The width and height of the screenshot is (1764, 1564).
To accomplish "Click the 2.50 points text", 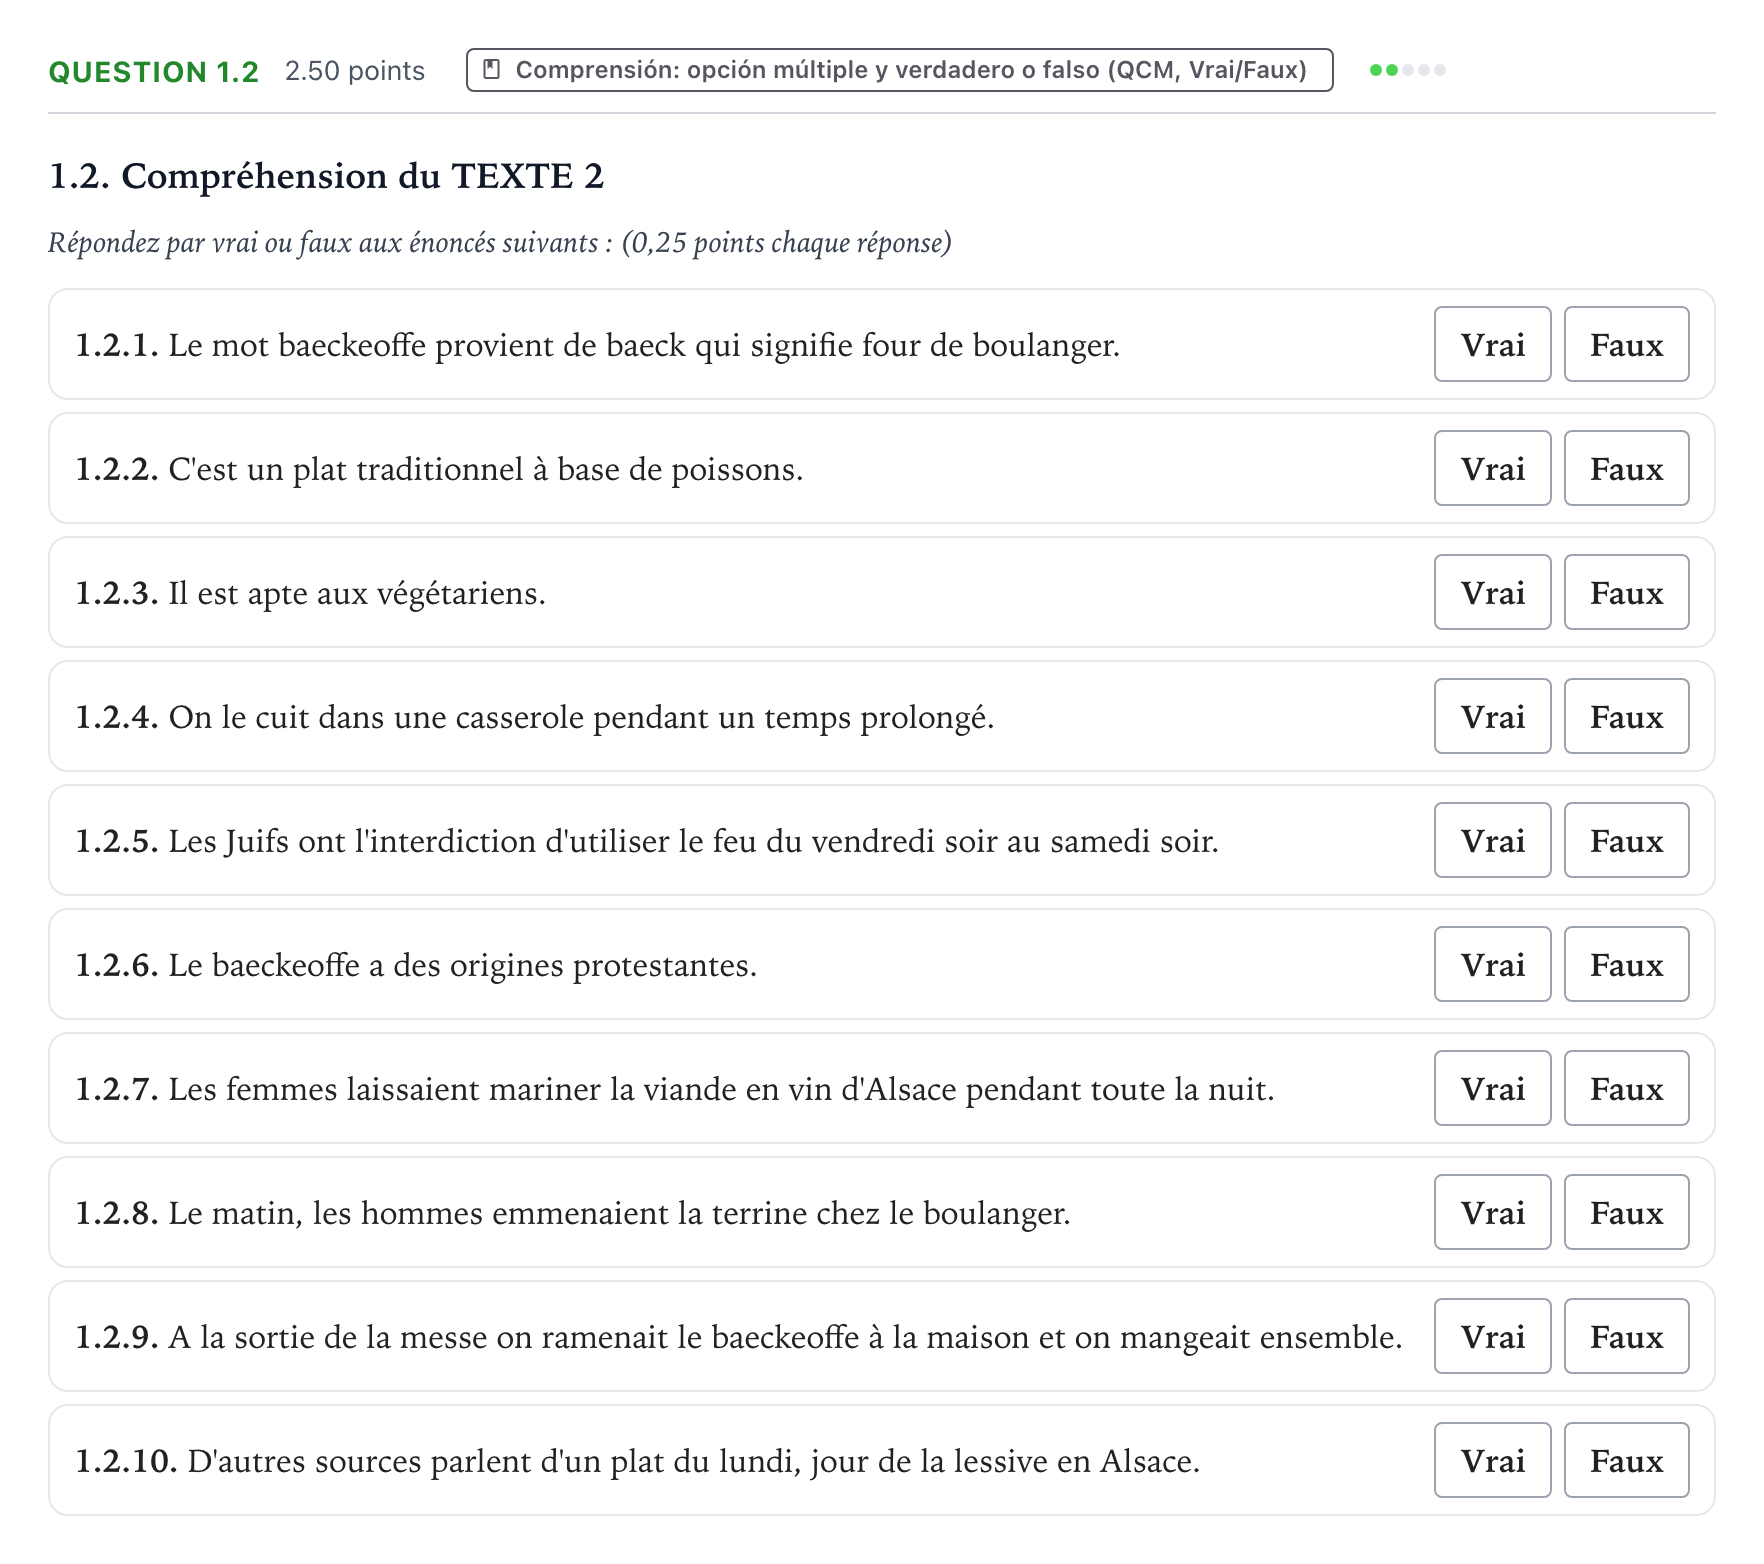I will 355,71.
